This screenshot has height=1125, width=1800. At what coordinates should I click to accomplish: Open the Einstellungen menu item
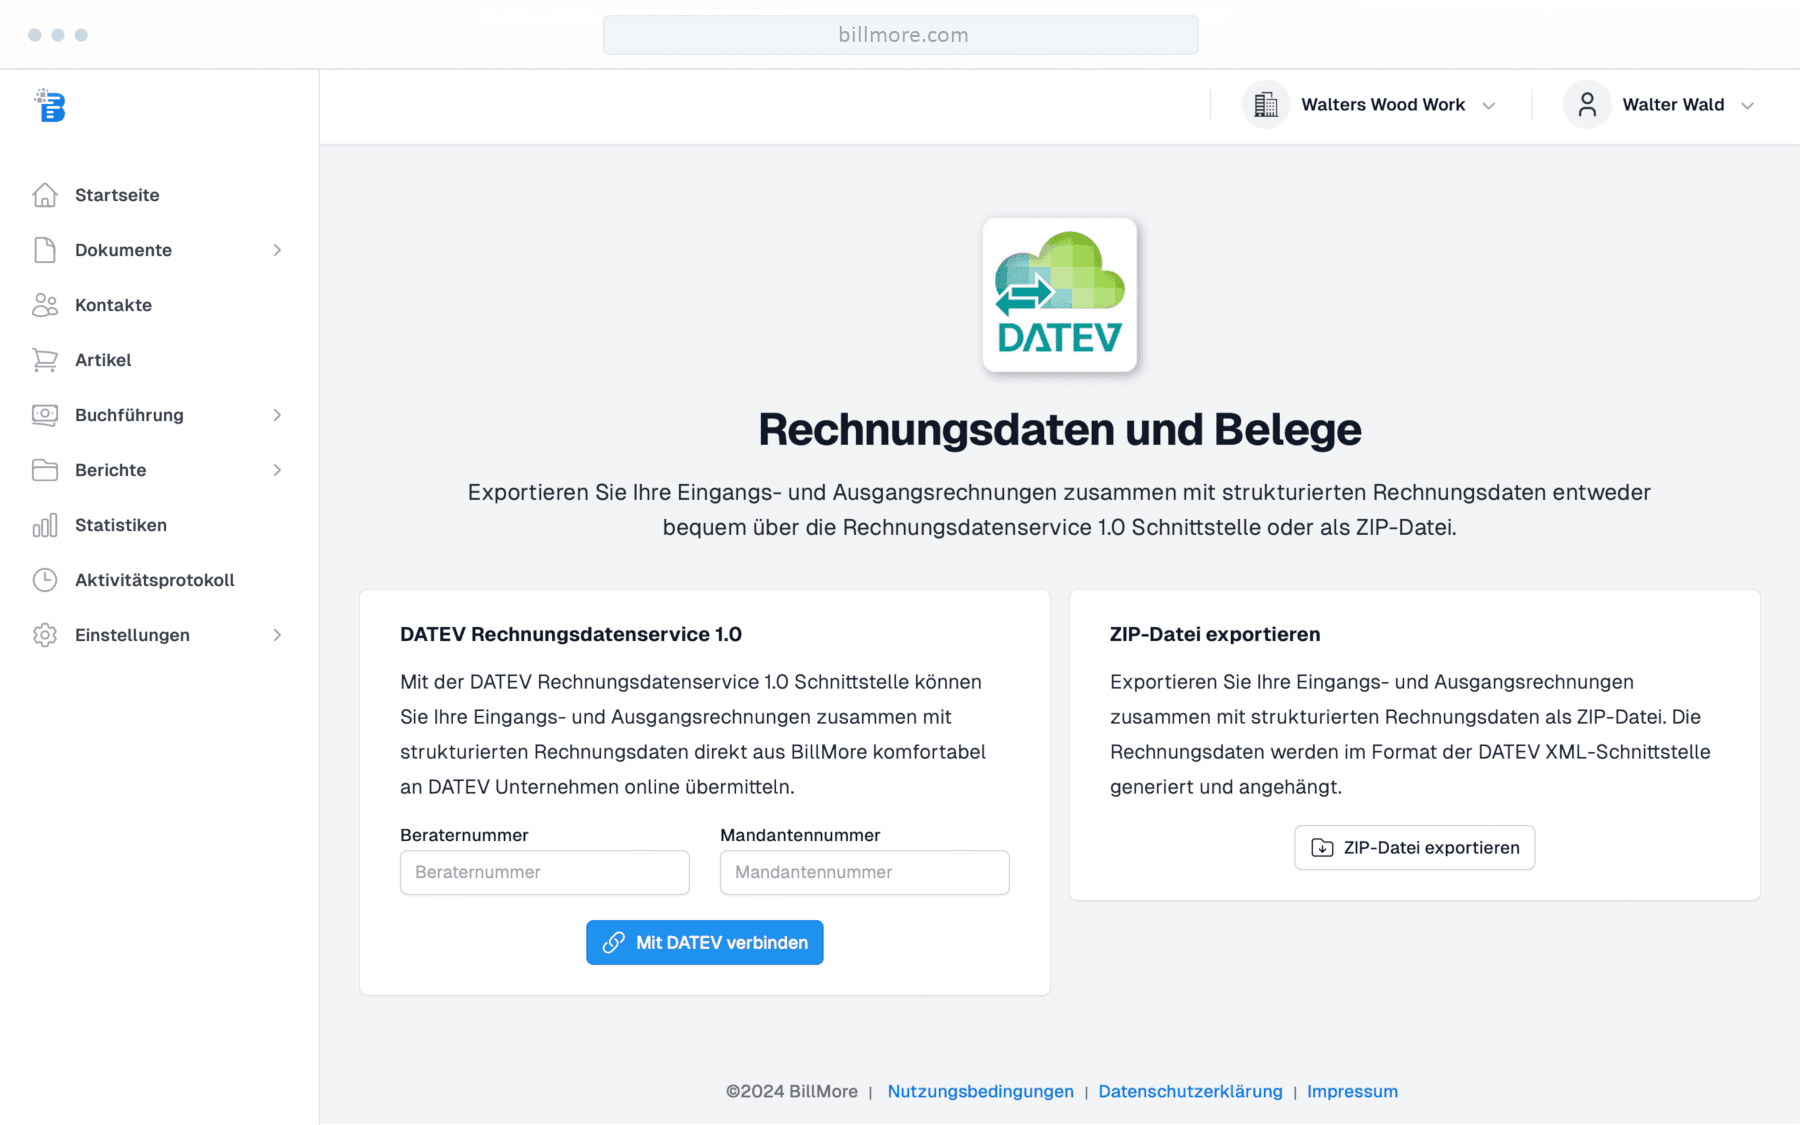(x=132, y=635)
